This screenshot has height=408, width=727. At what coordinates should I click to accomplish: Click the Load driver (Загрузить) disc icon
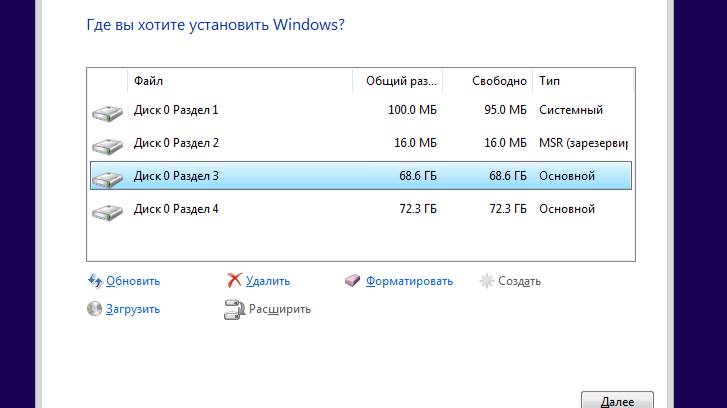pos(95,309)
